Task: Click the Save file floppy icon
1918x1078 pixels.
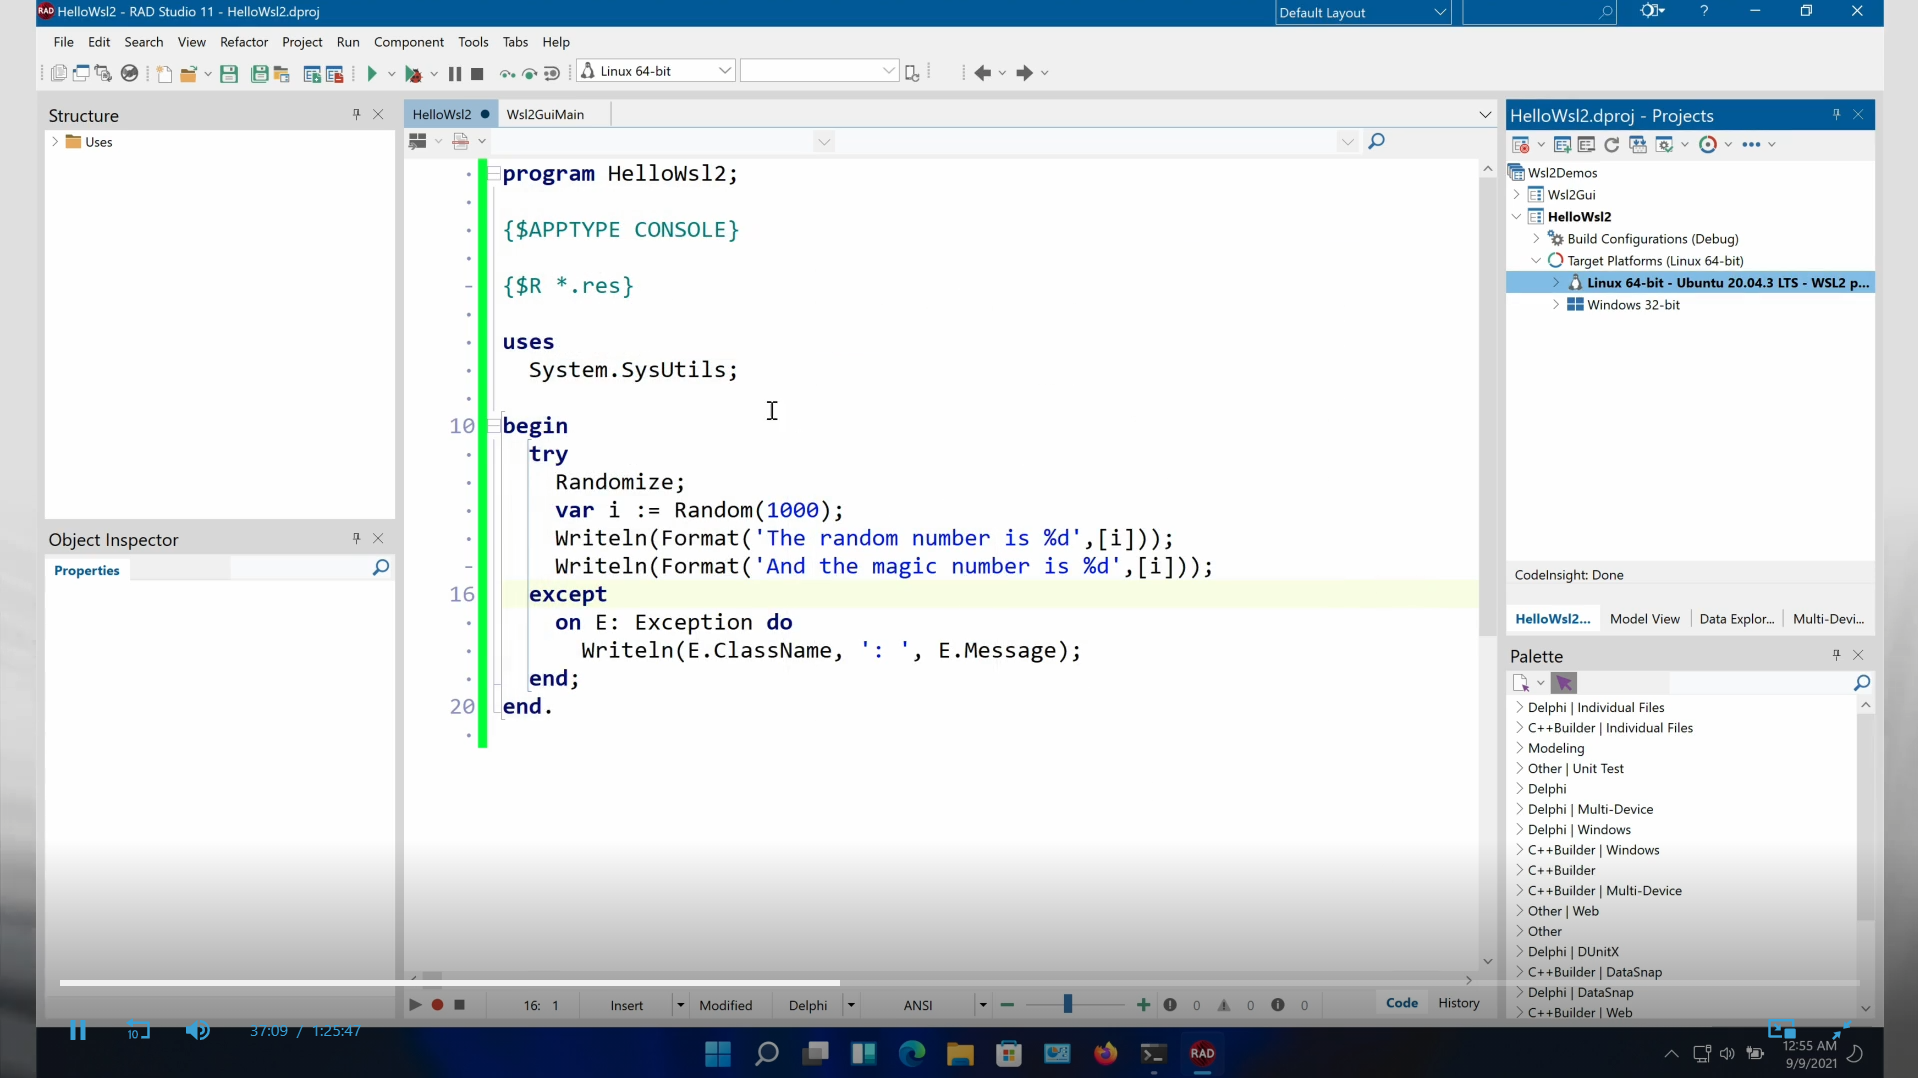Action: 229,73
